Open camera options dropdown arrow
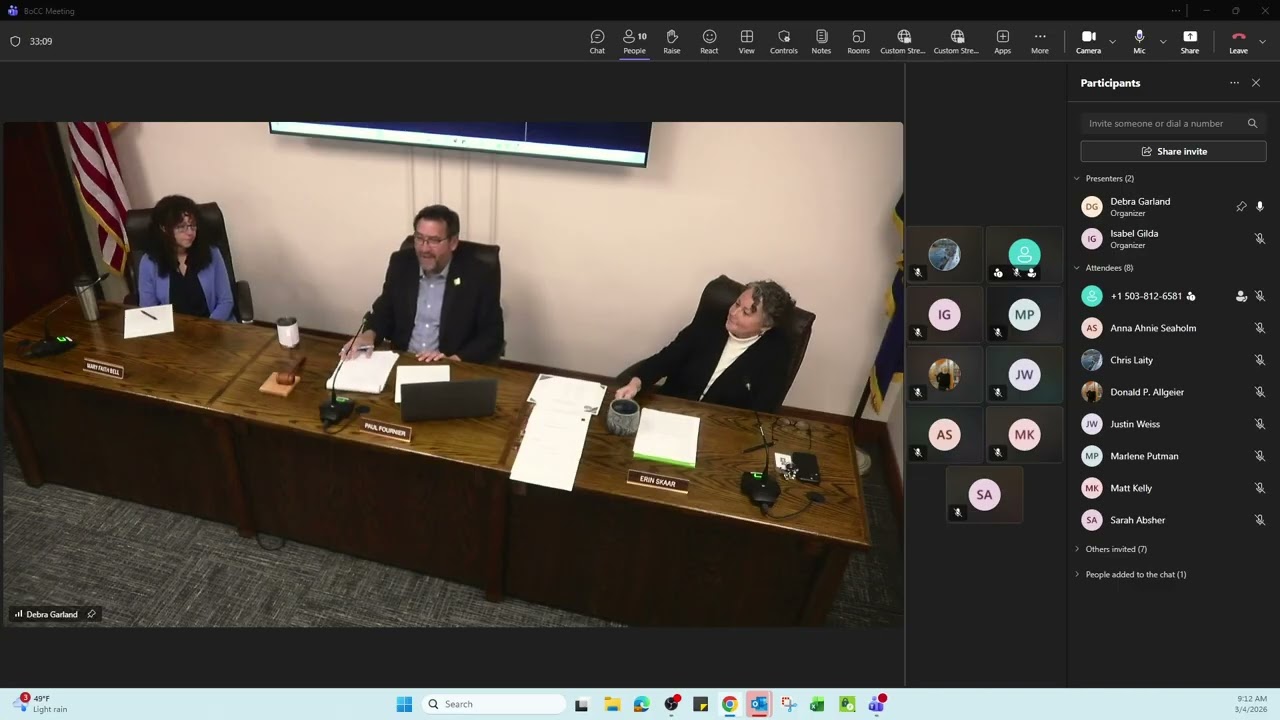The image size is (1280, 720). click(1112, 42)
